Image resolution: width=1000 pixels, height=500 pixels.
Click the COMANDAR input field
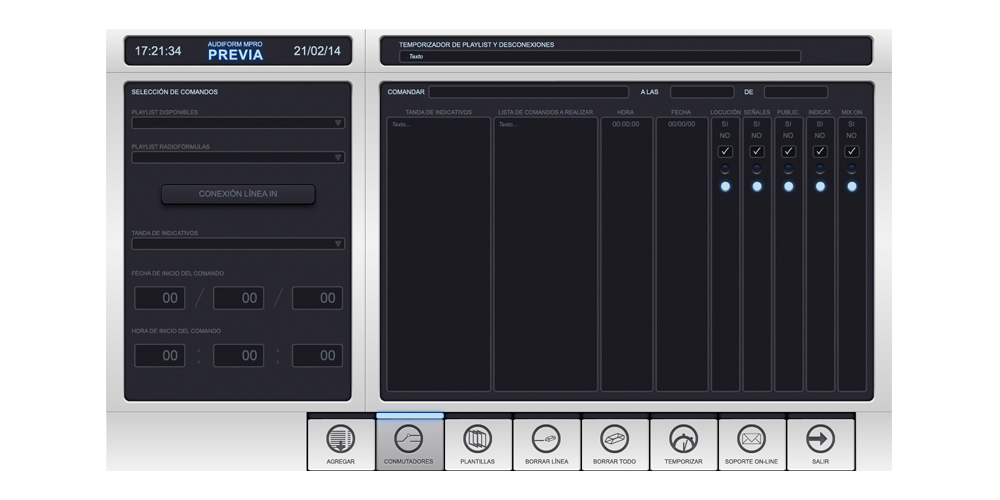tap(529, 92)
